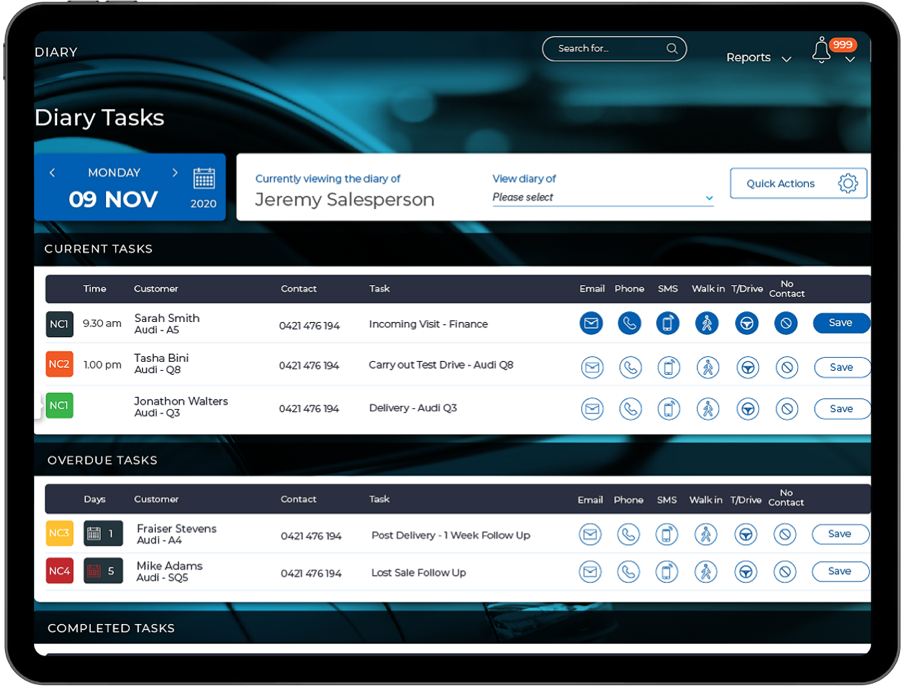Screen dimensions: 902x686
Task: Click the search magnifier icon
Action: pos(672,48)
